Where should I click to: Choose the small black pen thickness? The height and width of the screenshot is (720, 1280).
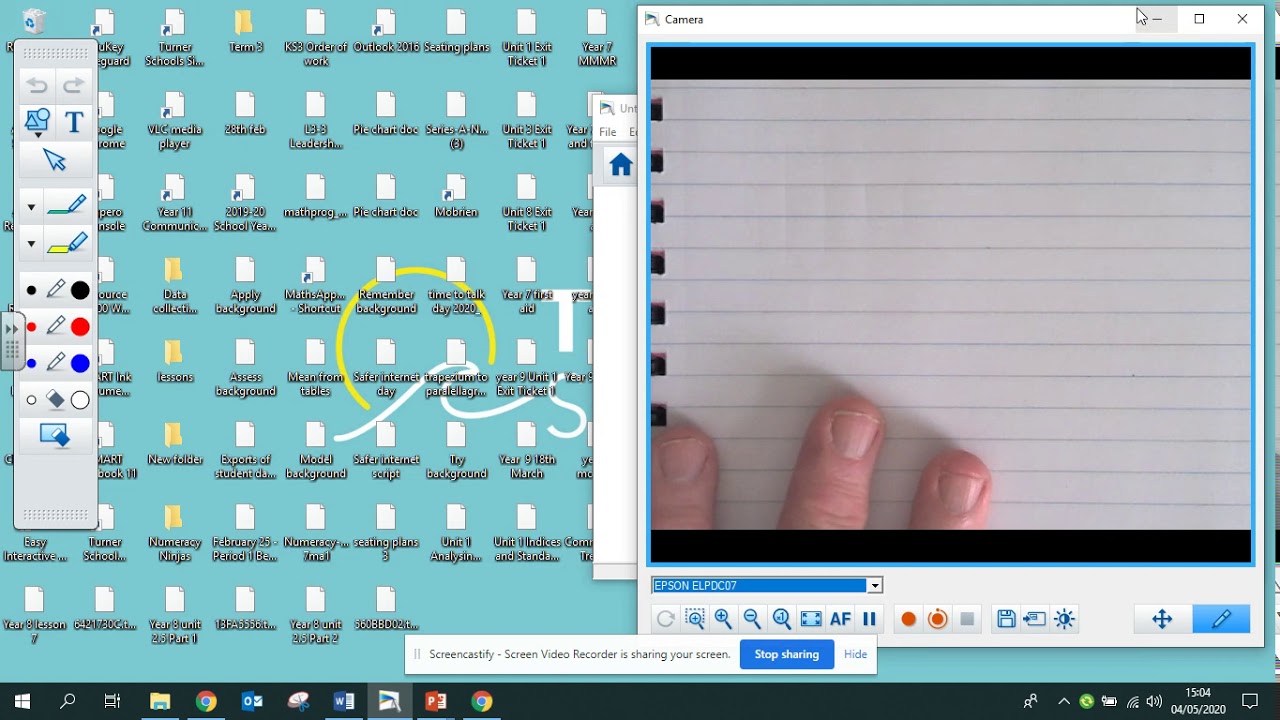coord(32,291)
